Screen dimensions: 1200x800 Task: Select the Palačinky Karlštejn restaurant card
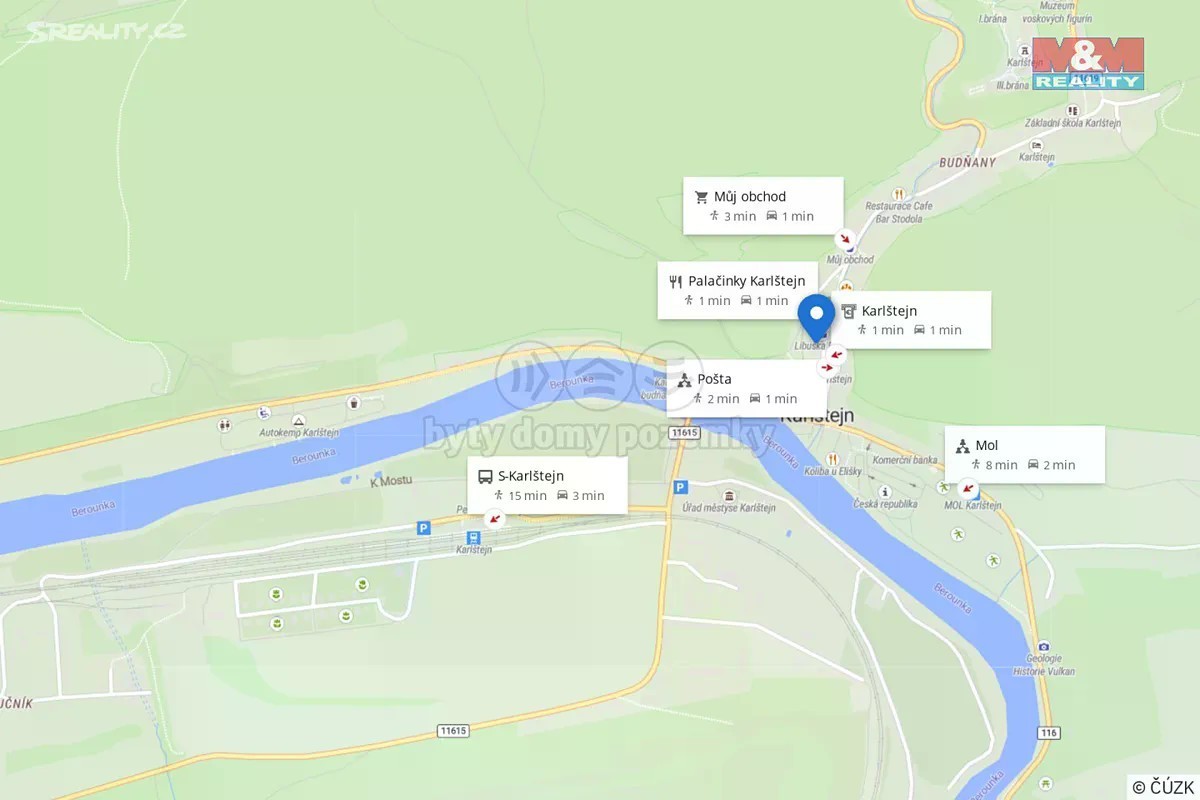tap(737, 290)
